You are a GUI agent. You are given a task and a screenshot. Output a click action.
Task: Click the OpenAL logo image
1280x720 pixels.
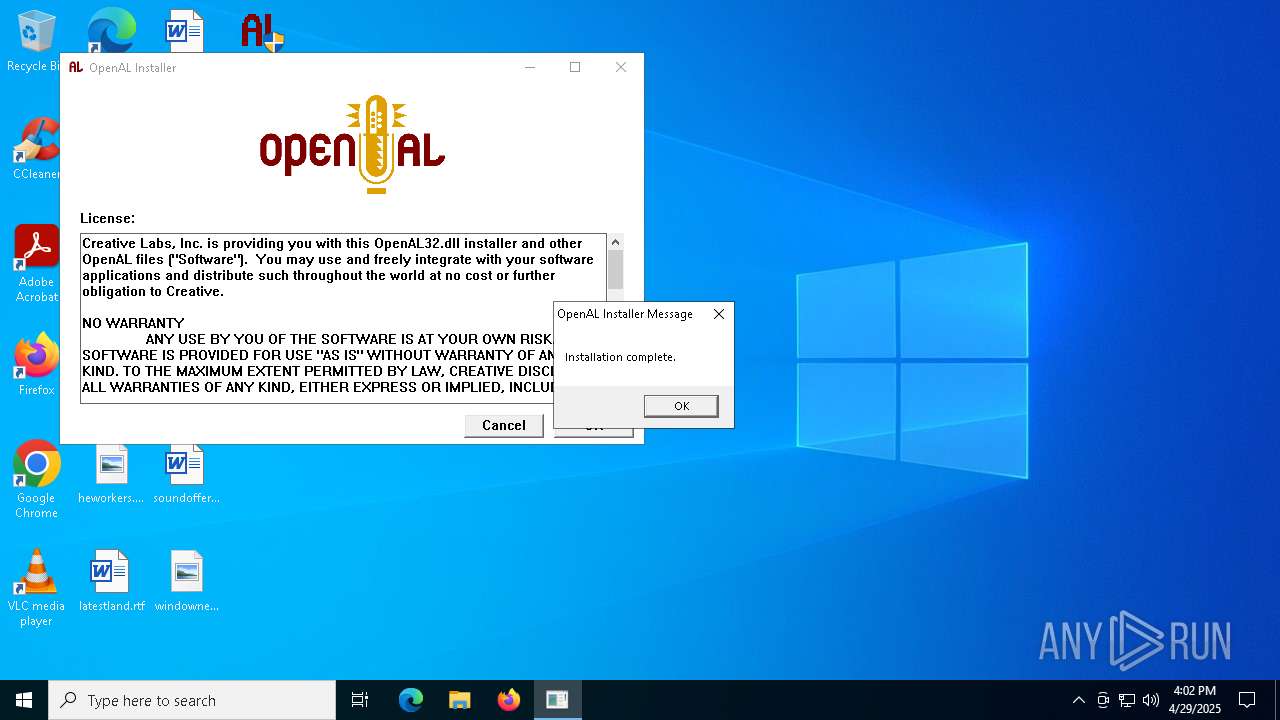point(352,145)
